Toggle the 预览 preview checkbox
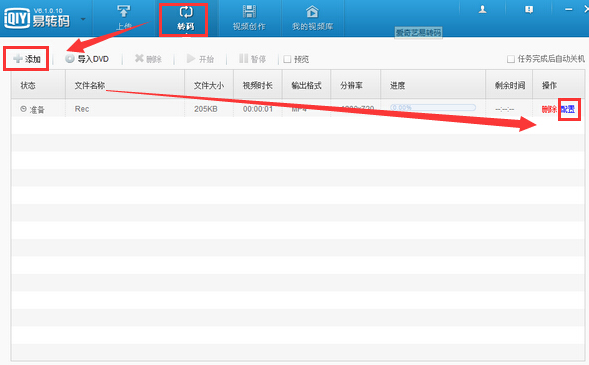This screenshot has height=365, width=589. pyautogui.click(x=287, y=59)
